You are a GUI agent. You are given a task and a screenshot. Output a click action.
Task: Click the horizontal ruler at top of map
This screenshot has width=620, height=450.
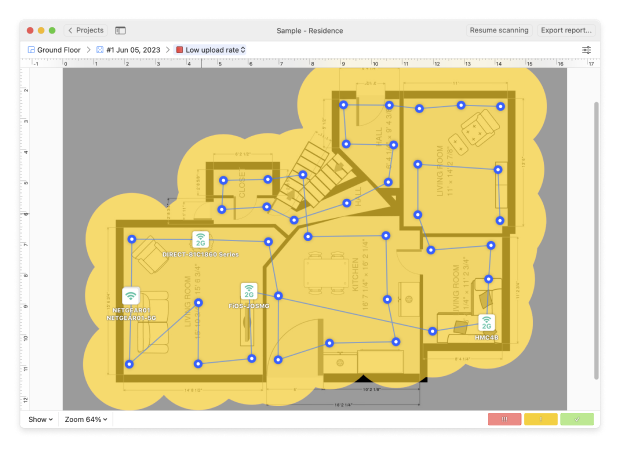[310, 63]
